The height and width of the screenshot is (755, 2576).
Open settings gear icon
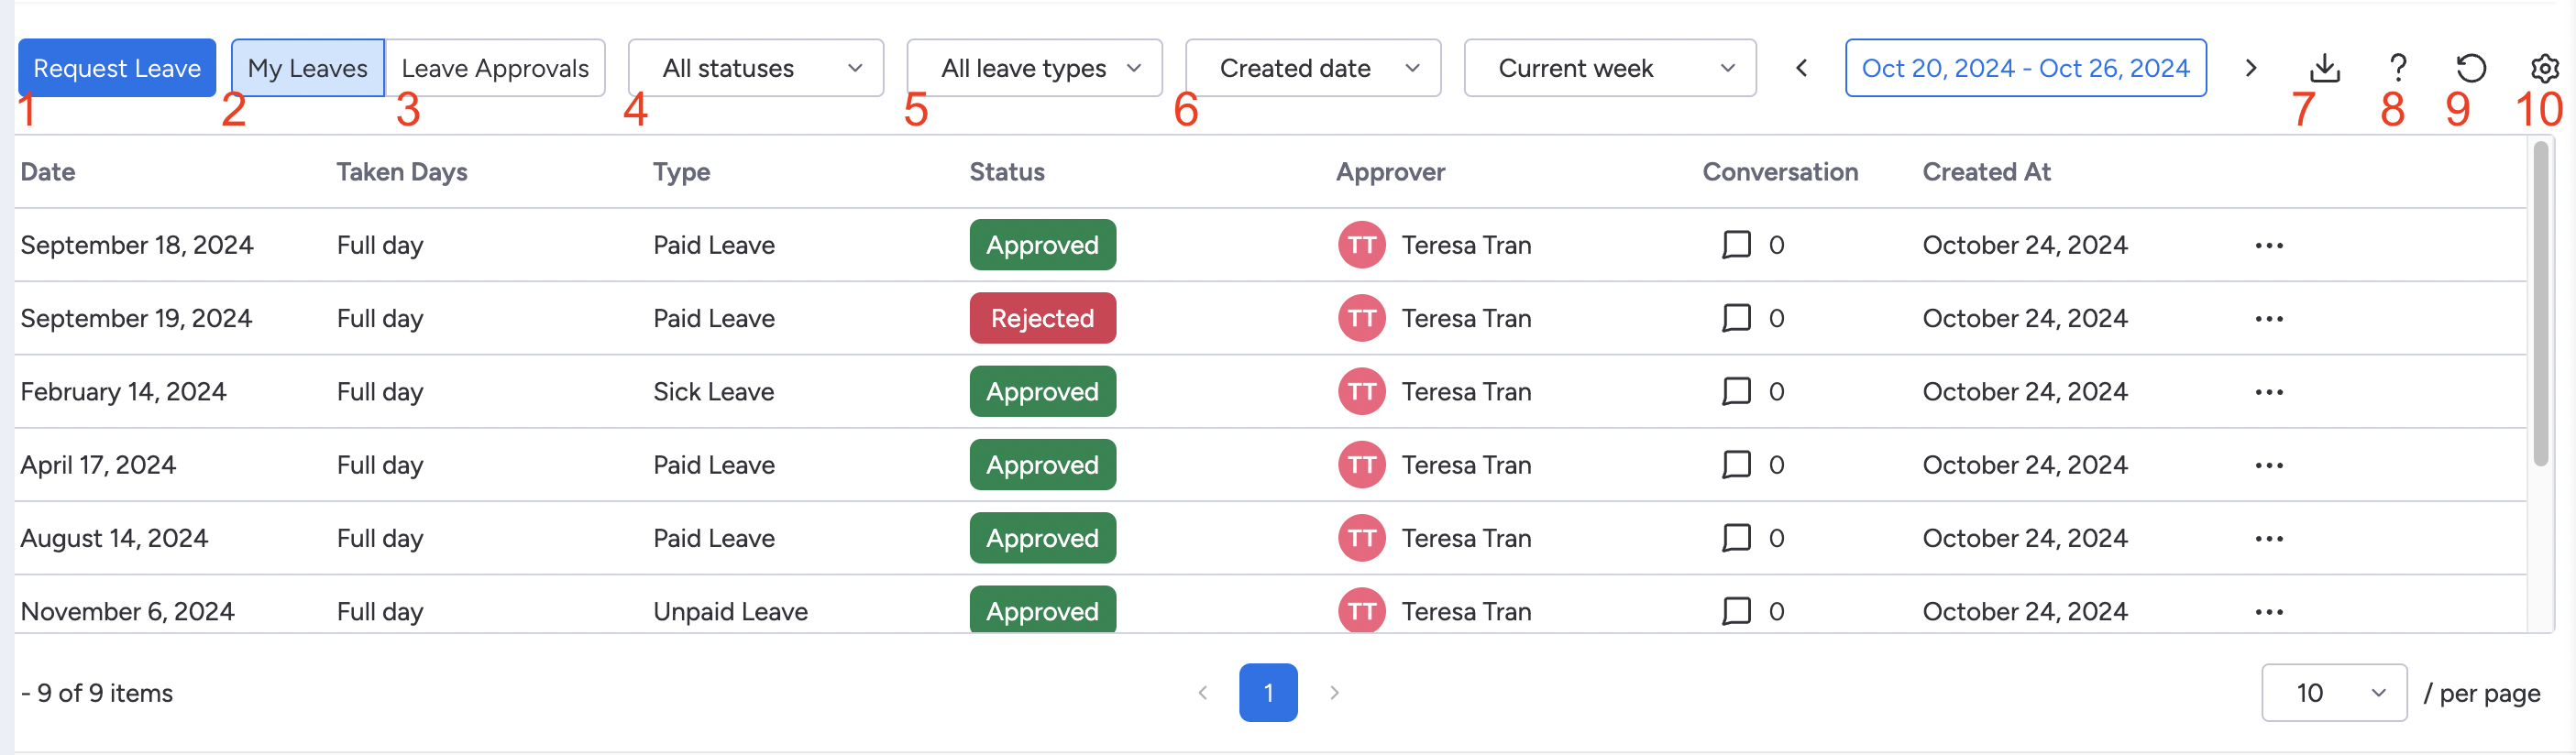[x=2544, y=68]
